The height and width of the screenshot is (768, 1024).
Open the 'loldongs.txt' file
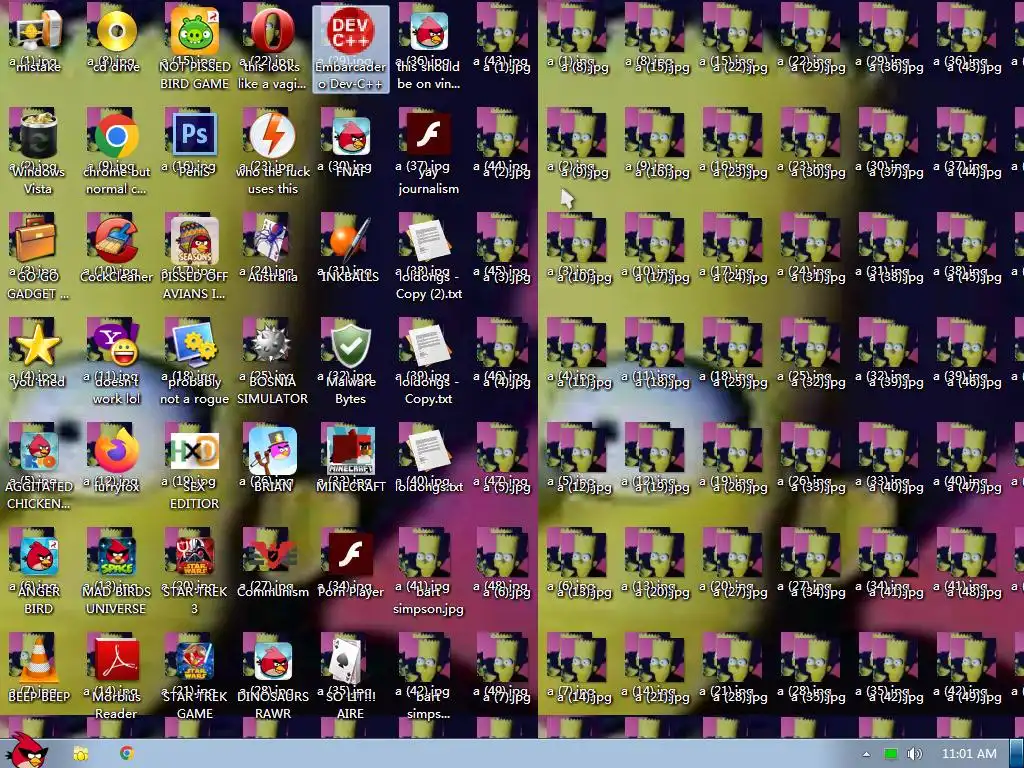tap(428, 451)
